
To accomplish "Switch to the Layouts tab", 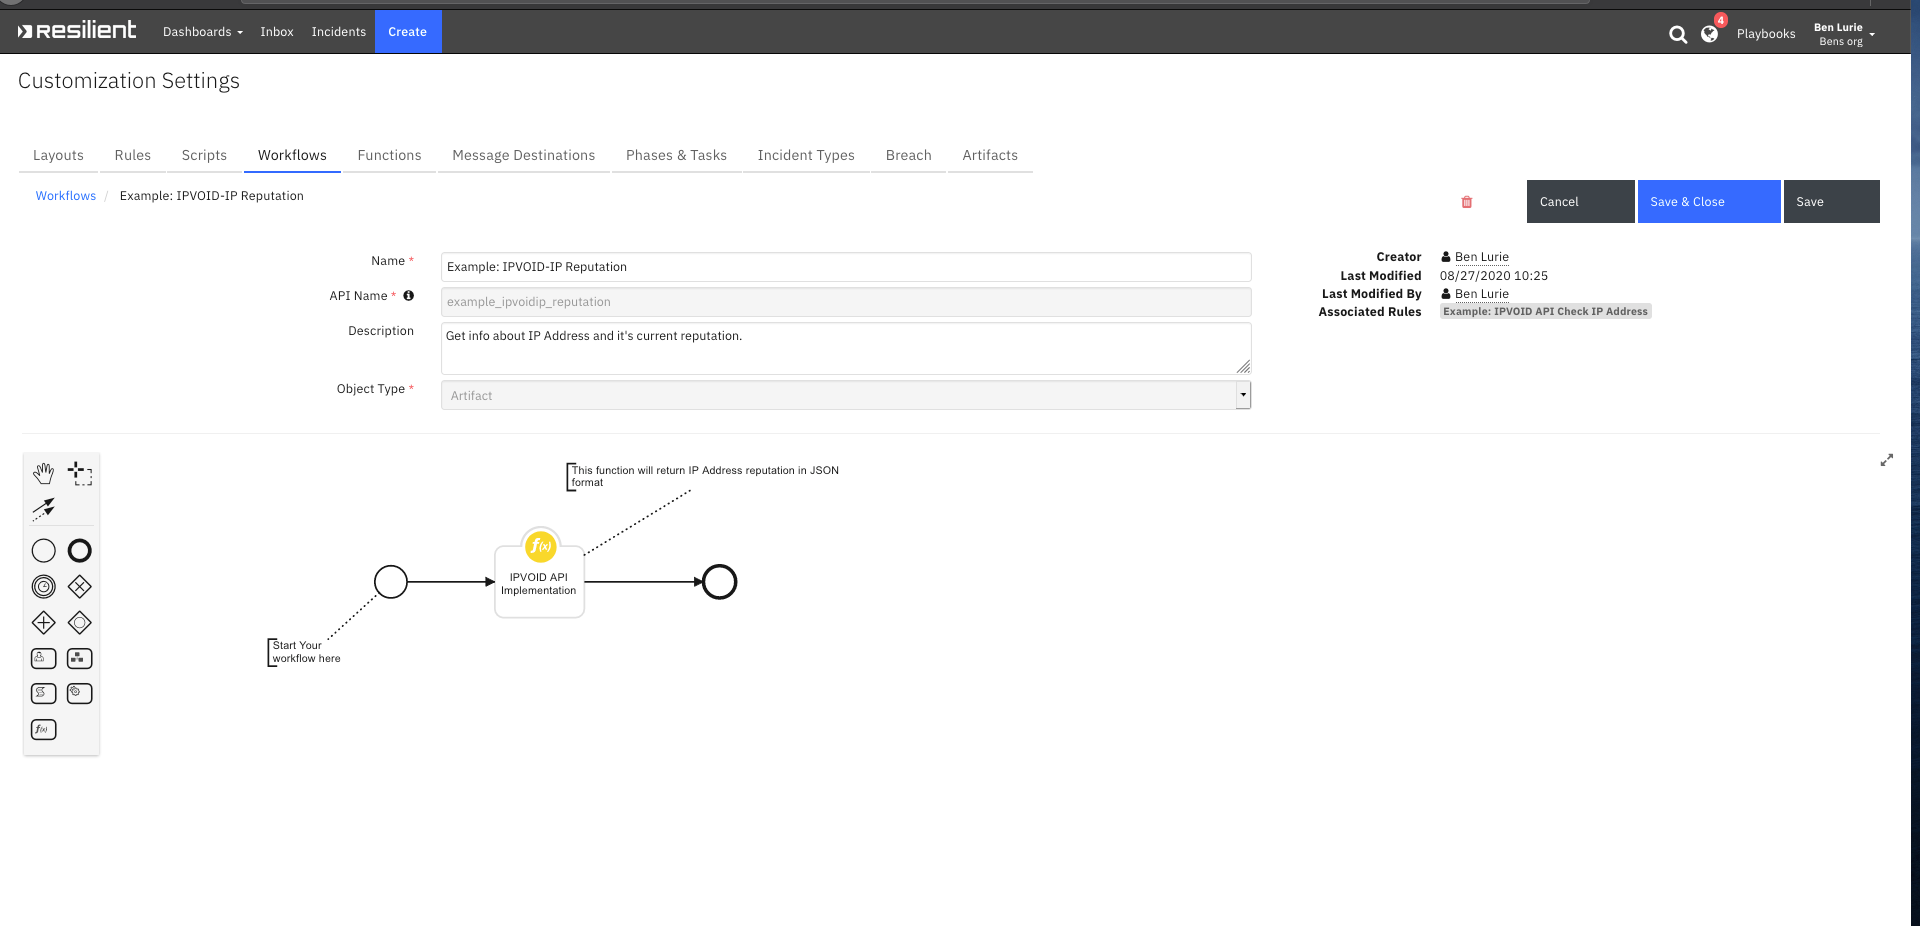I will click(x=58, y=155).
